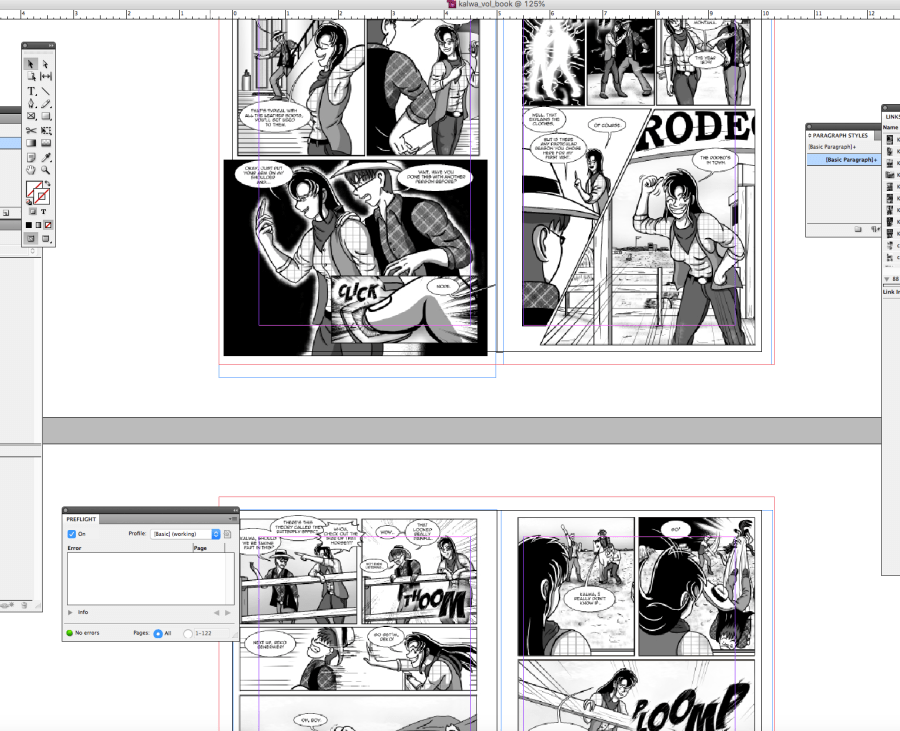Switch to the Paragraph Styles tab
The width and height of the screenshot is (900, 731).
click(x=840, y=134)
